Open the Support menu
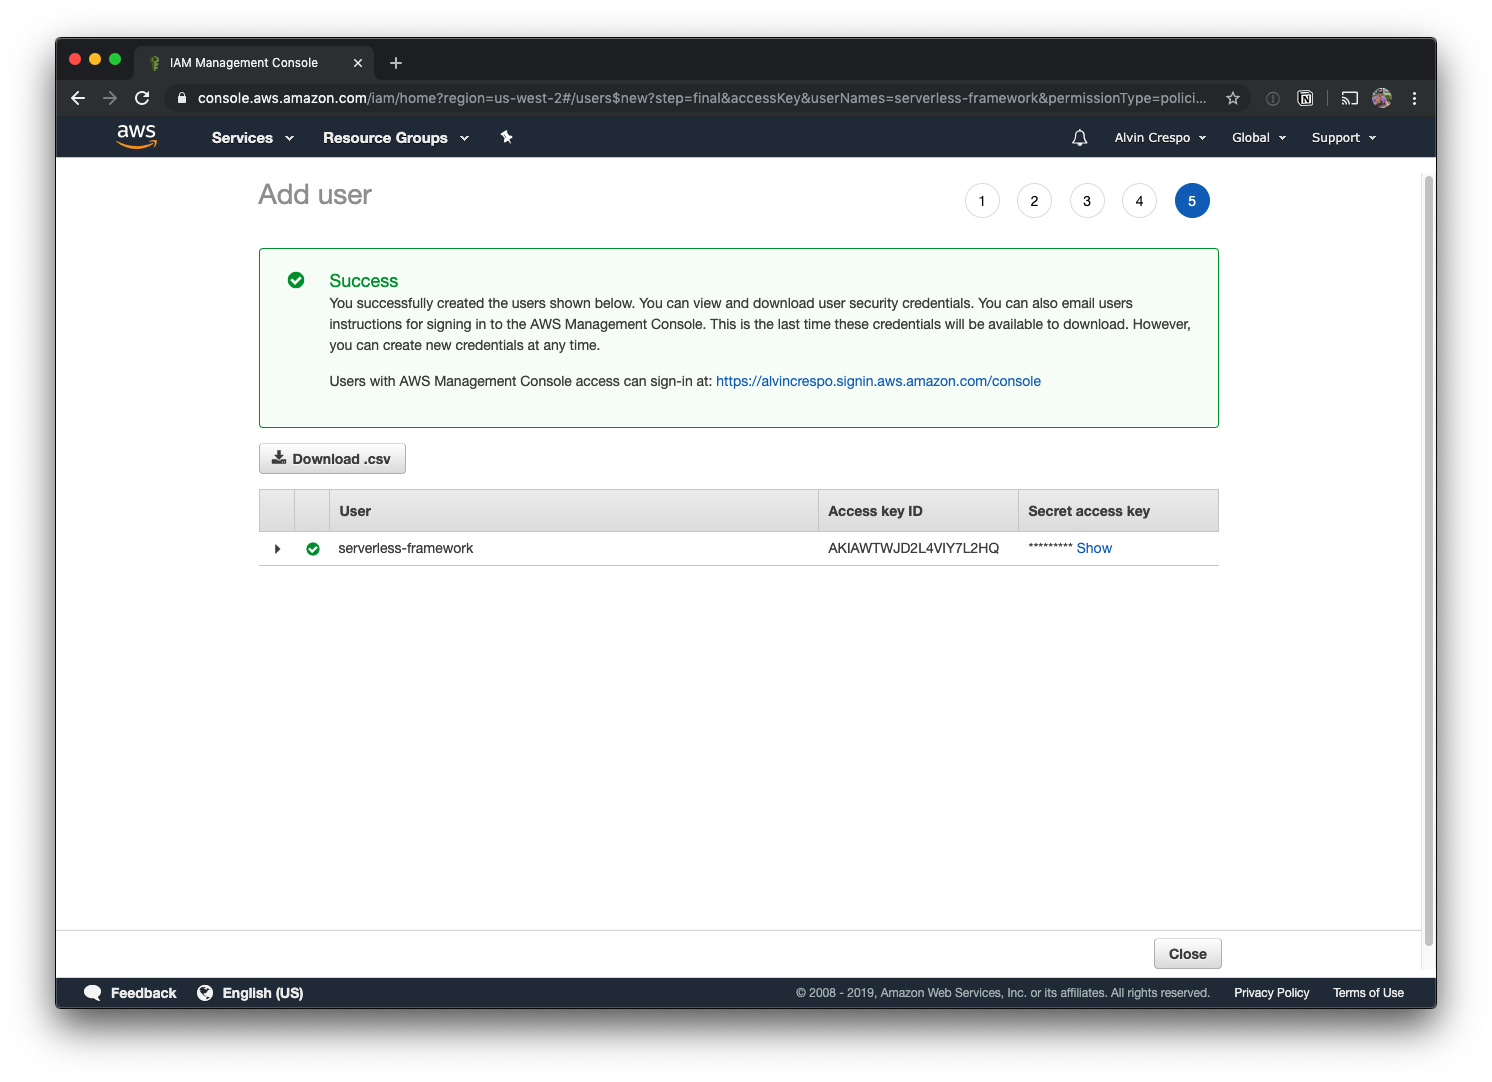 1343,138
